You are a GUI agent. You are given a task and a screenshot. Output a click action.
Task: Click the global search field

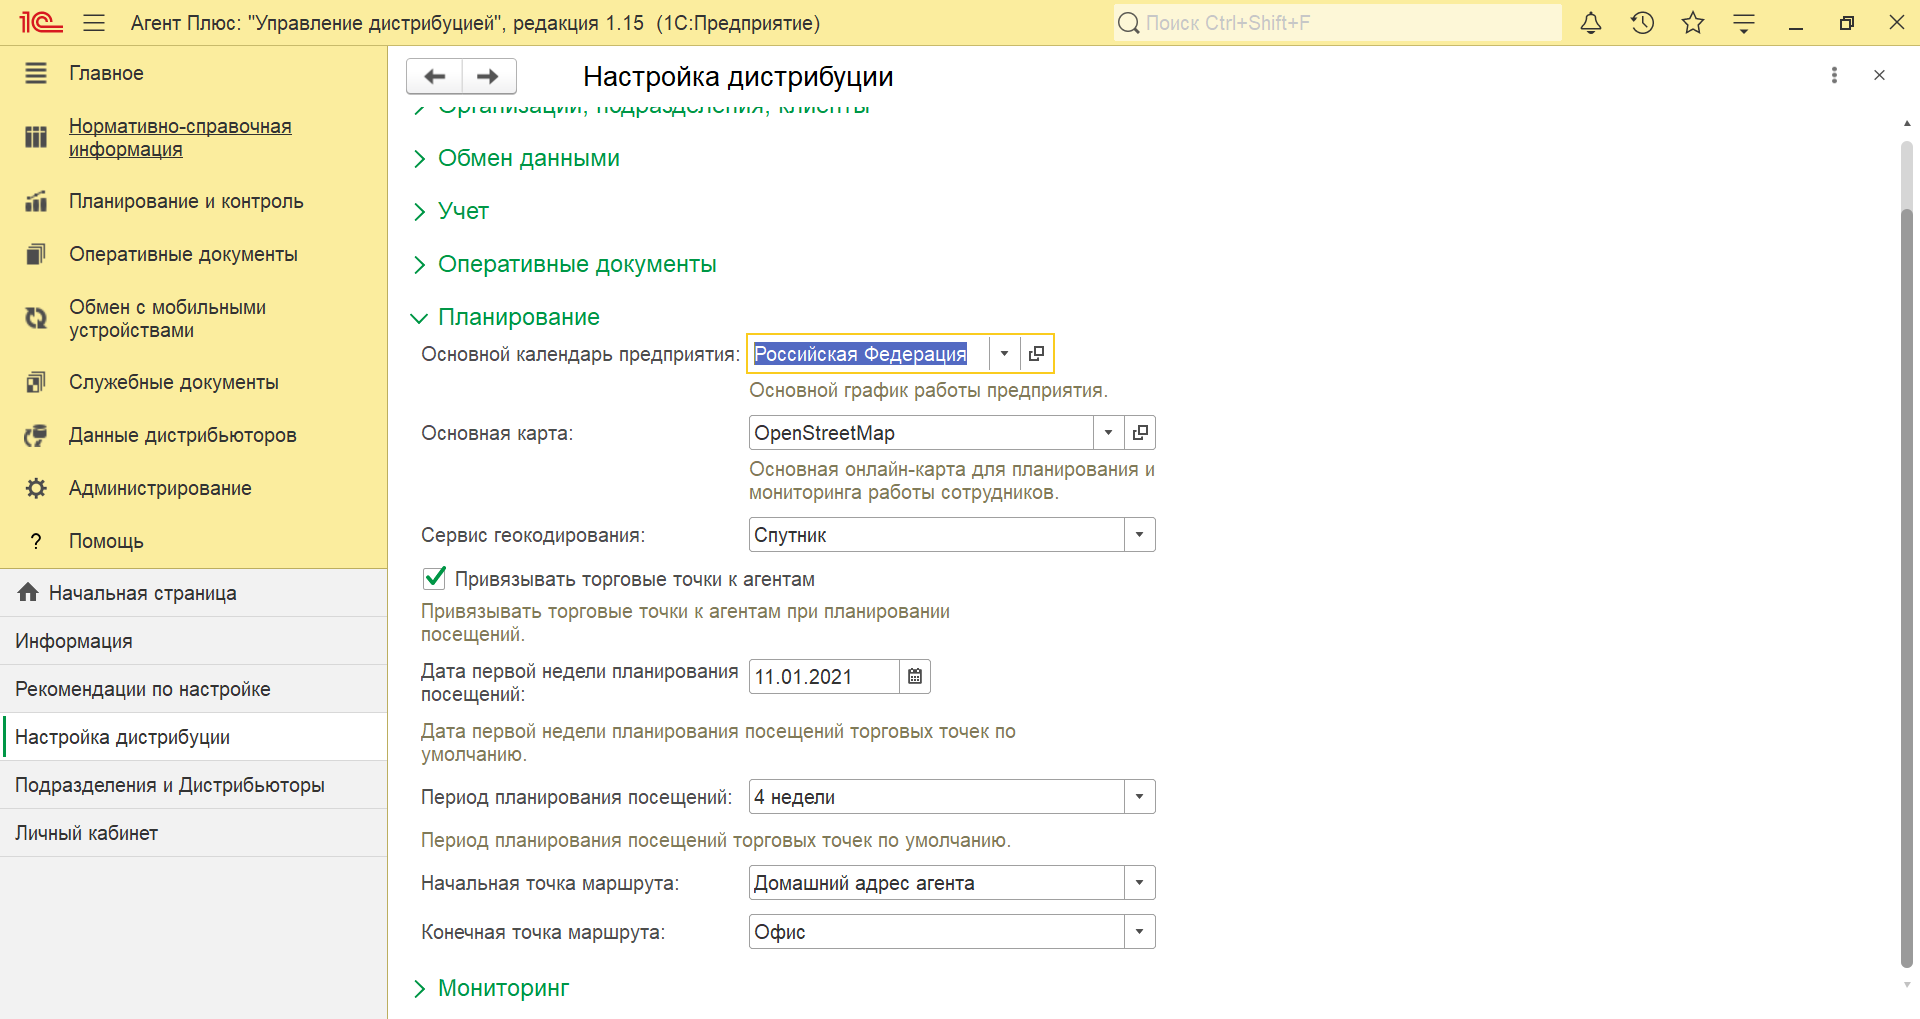1337,23
